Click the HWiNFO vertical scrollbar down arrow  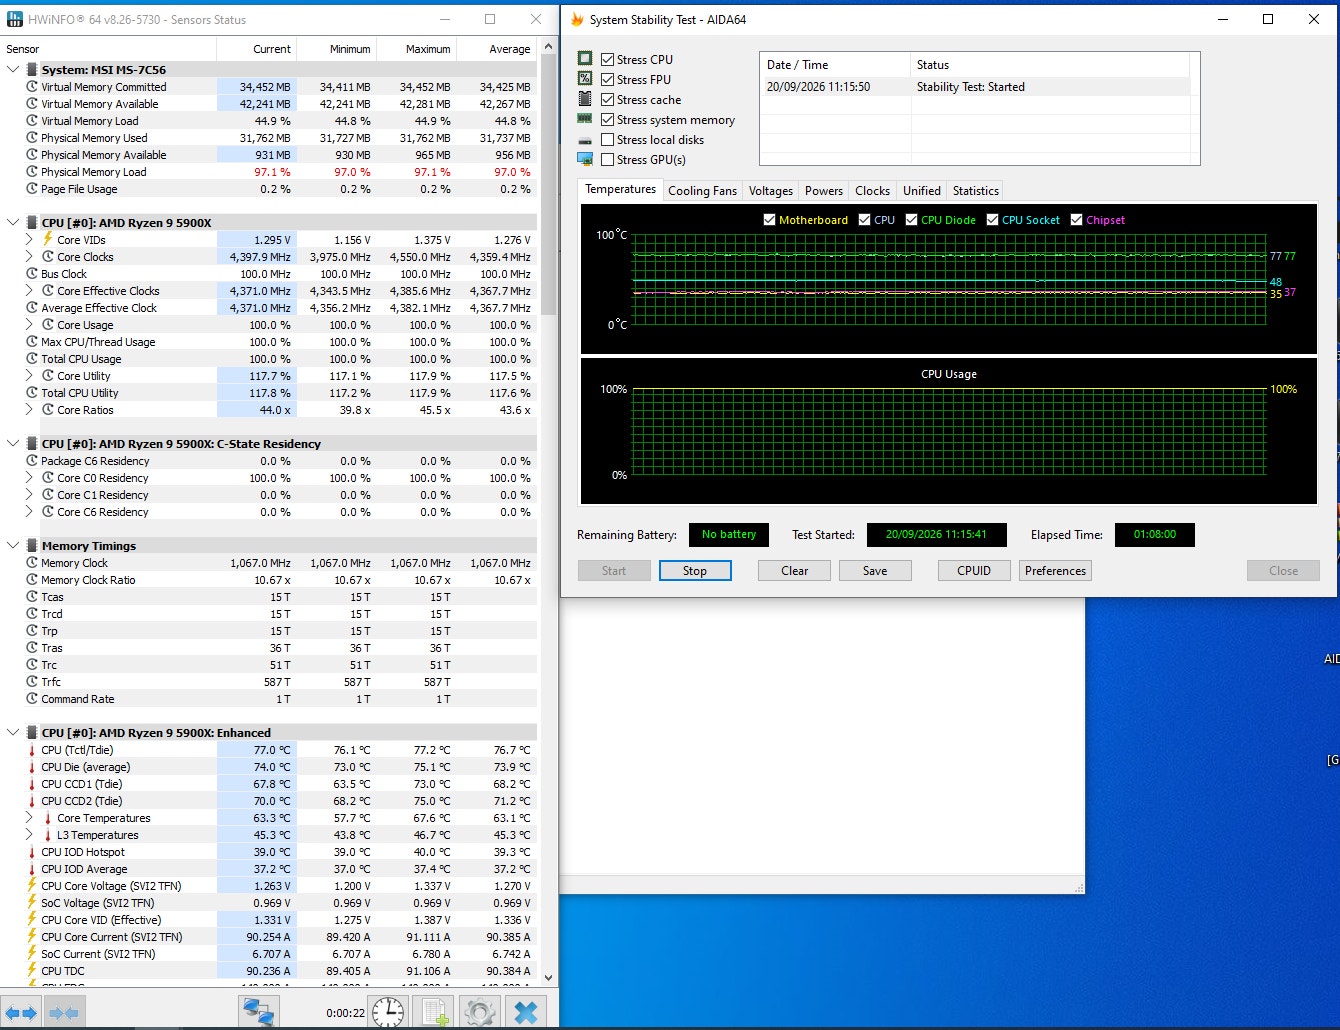548,977
